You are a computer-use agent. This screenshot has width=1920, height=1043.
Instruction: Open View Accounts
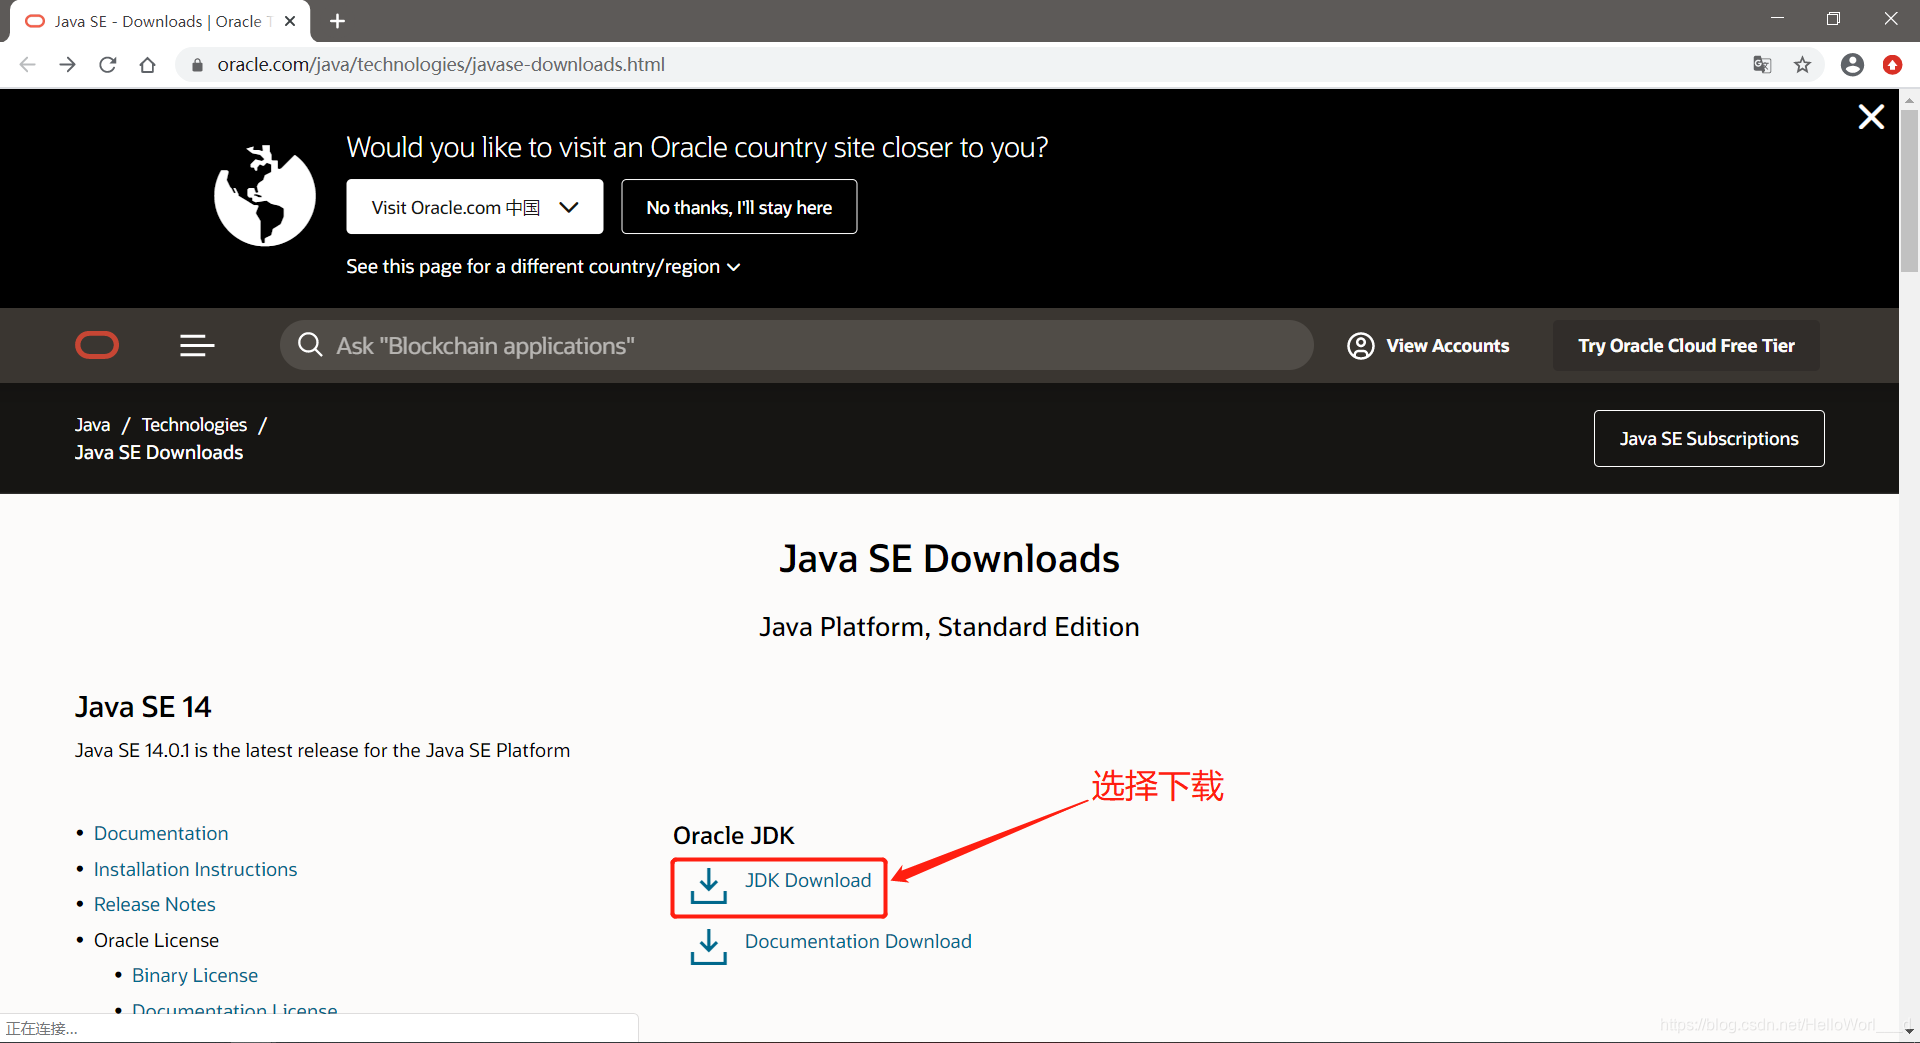click(1428, 346)
